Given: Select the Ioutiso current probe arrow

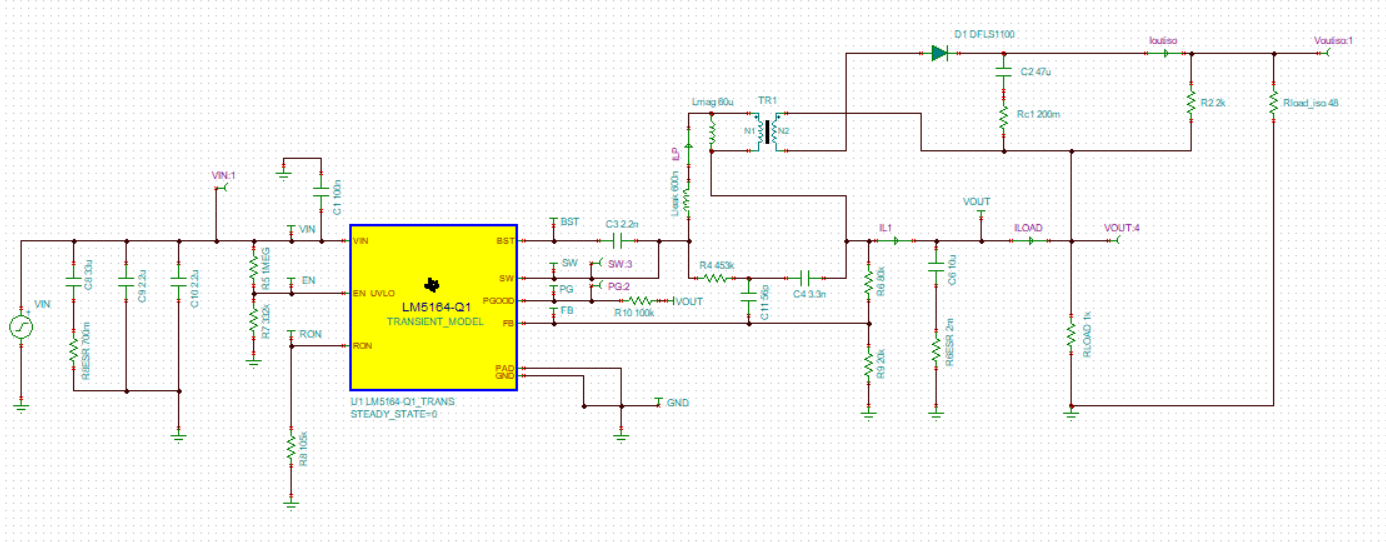Looking at the screenshot, I should (1167, 53).
